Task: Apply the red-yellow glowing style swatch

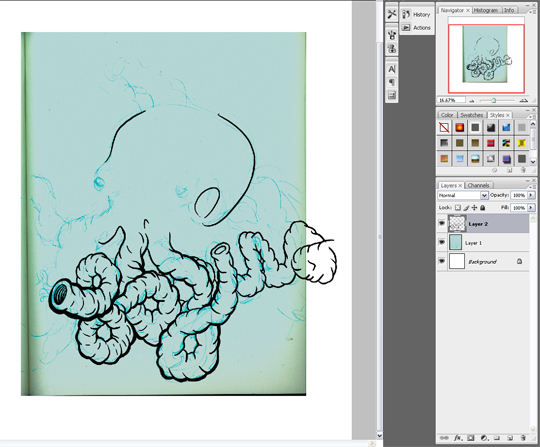Action: (x=459, y=127)
